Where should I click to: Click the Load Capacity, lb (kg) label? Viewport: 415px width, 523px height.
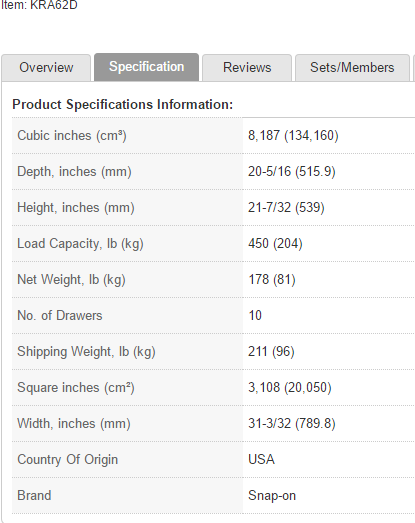point(80,244)
